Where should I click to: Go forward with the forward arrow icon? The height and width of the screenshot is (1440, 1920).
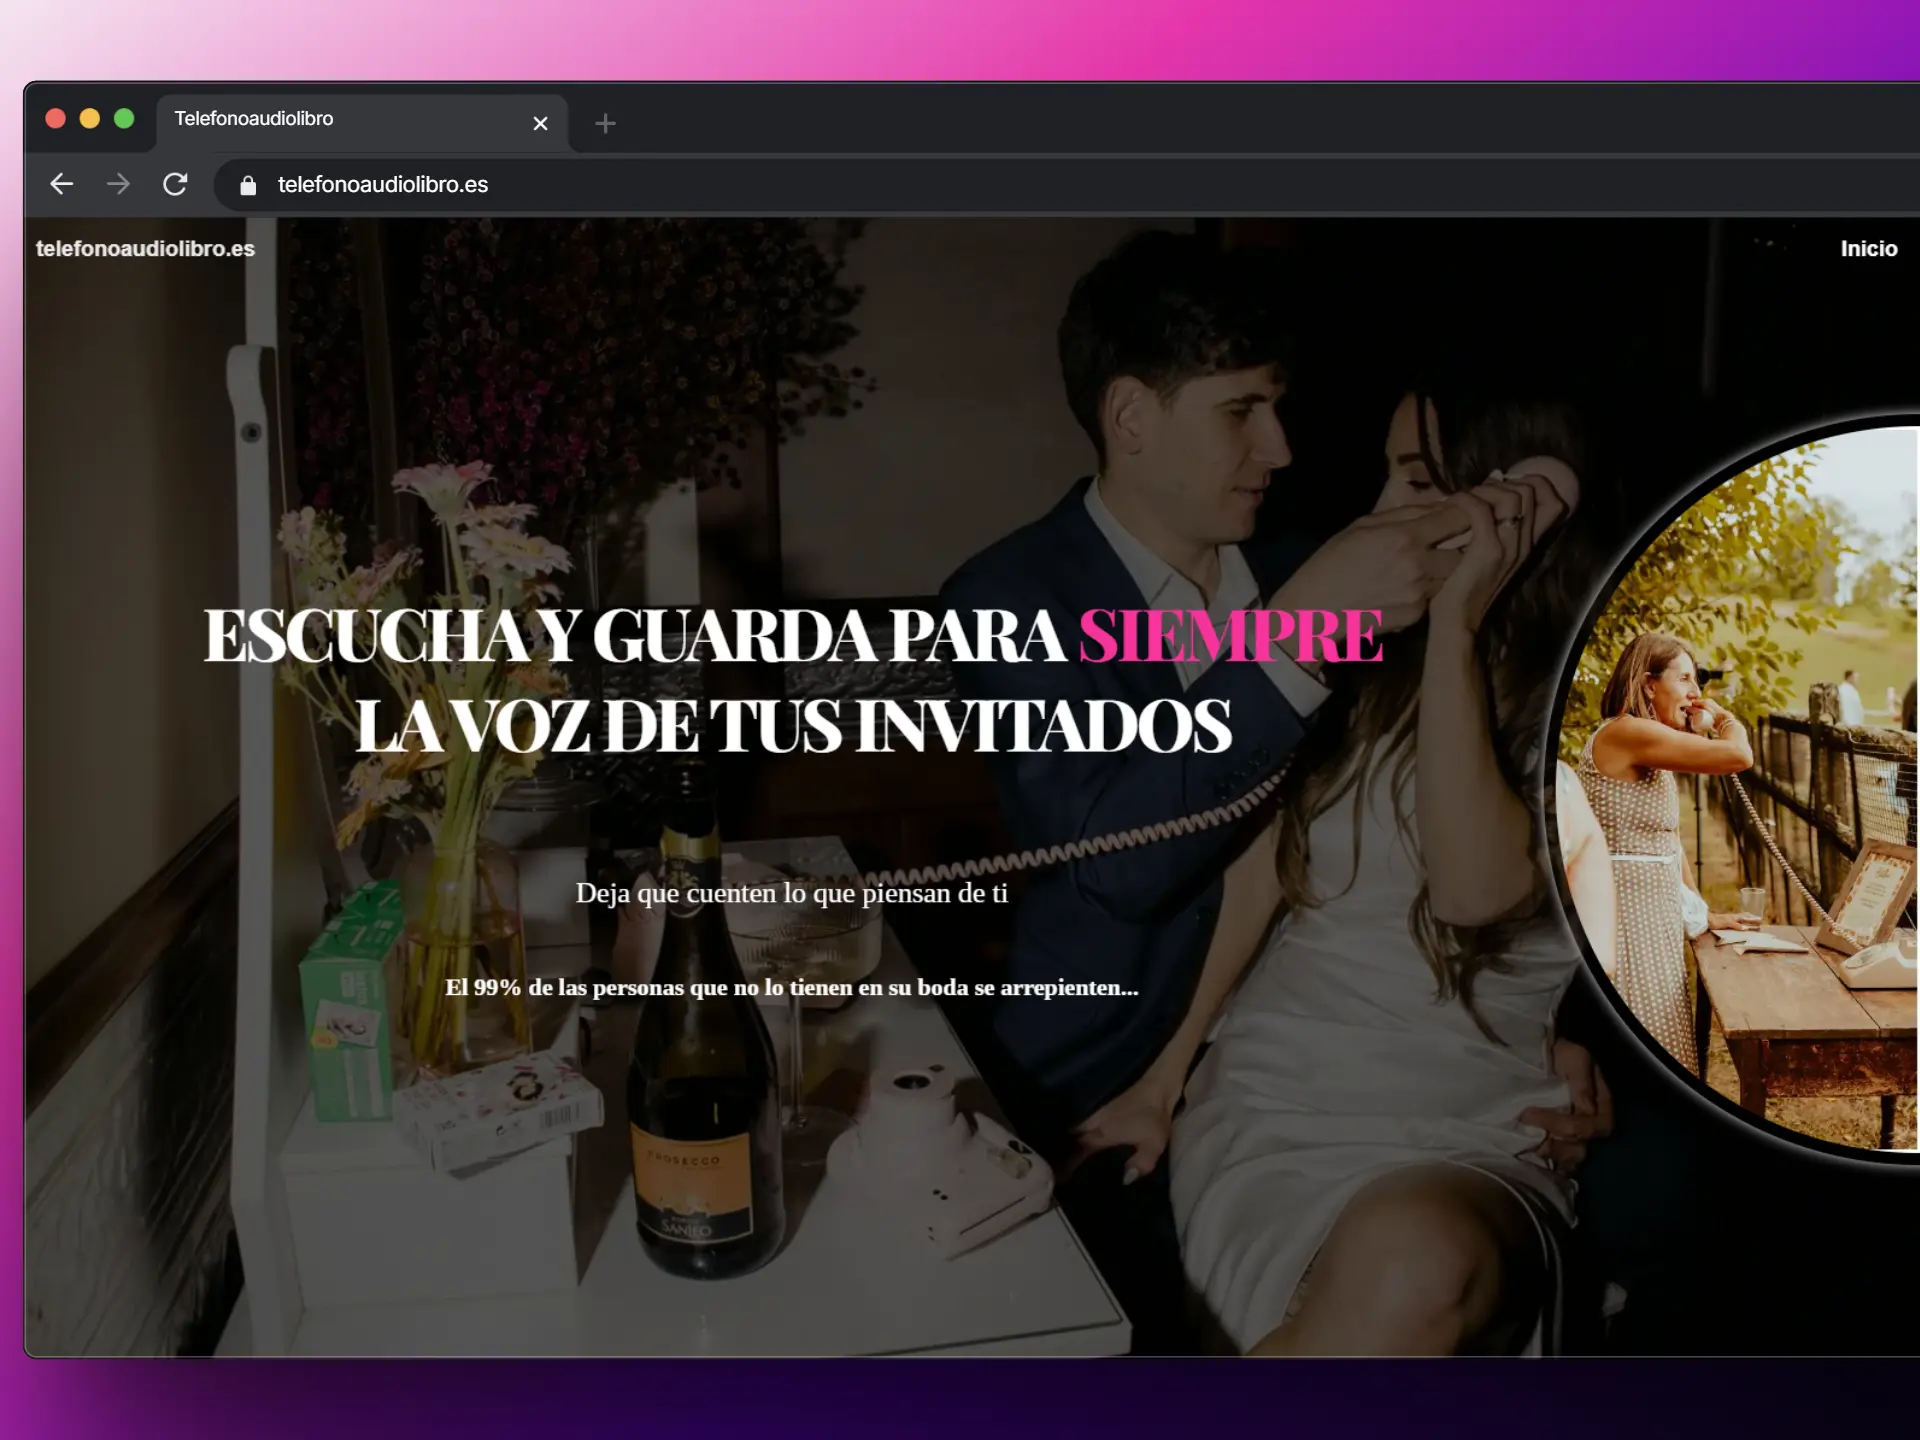click(x=118, y=184)
